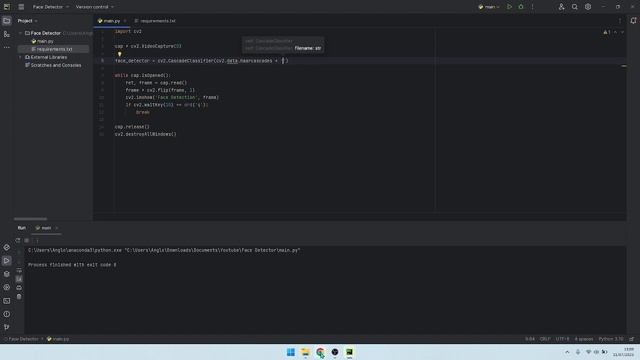The image size is (640, 360).
Task: Clear all Run console output
Action: (x=19, y=297)
